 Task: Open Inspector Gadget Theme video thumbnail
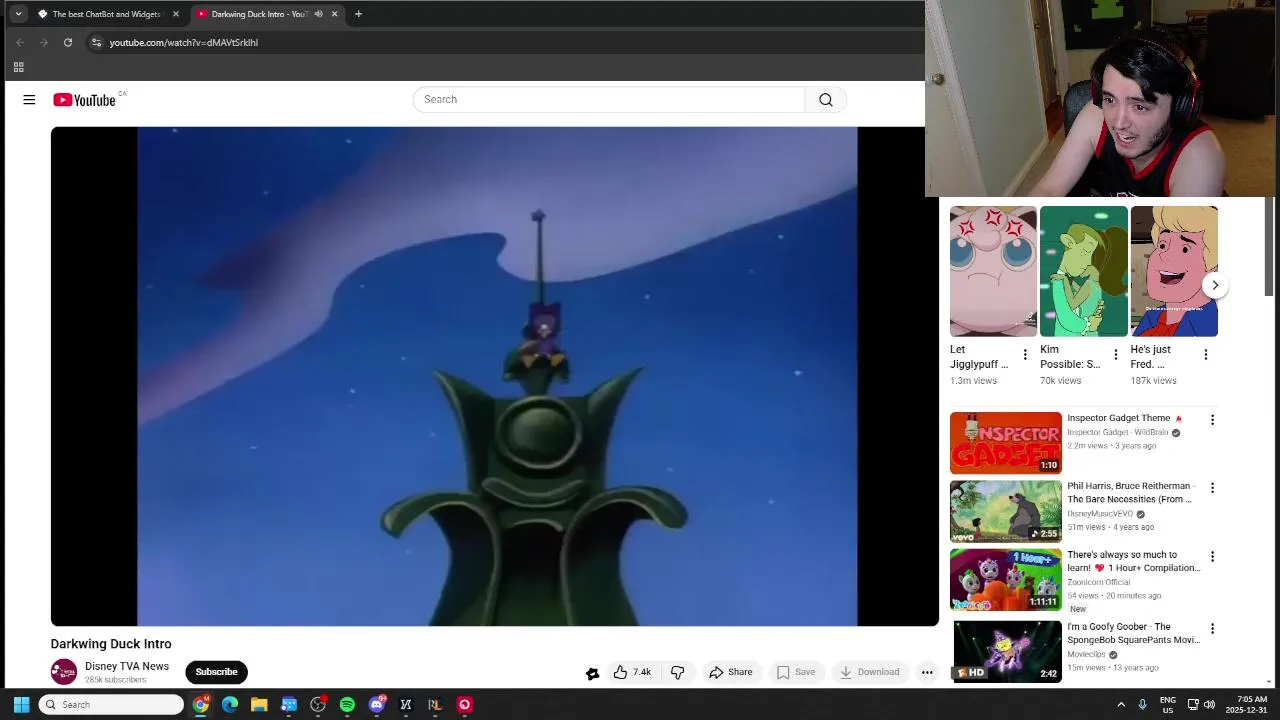click(x=1006, y=443)
